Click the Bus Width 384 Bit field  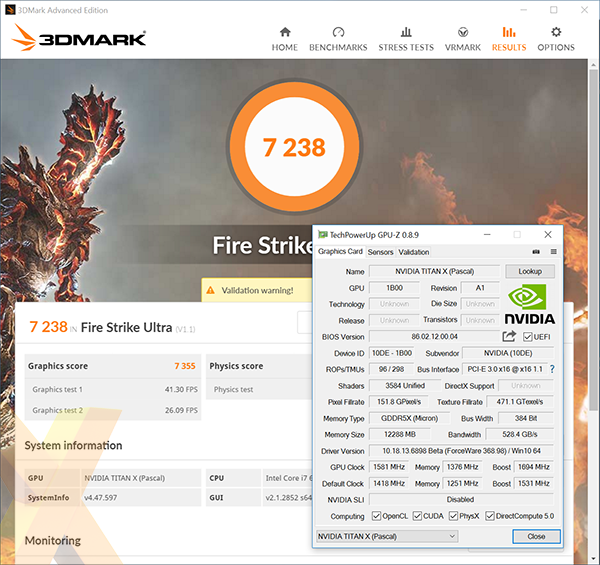point(526,418)
